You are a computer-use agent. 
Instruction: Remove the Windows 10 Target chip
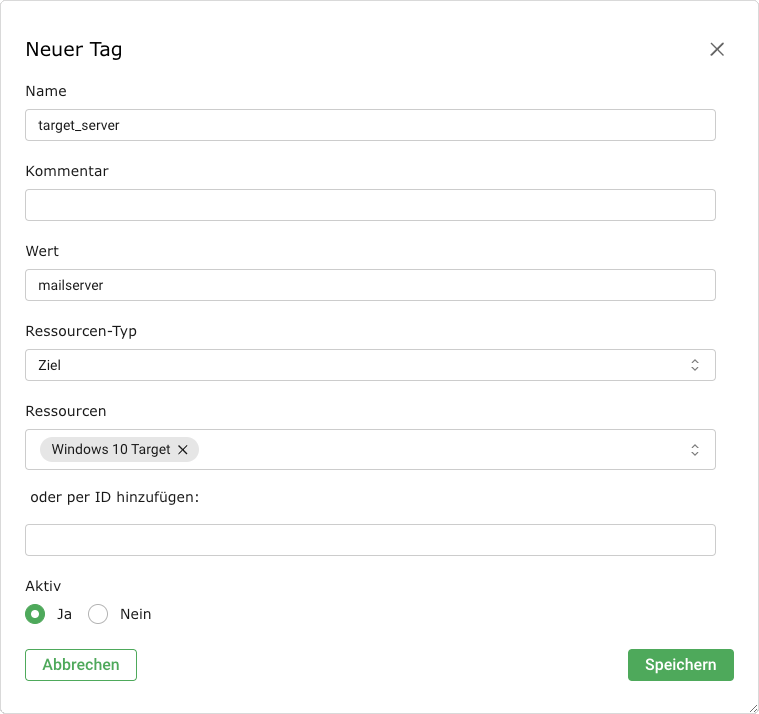183,450
